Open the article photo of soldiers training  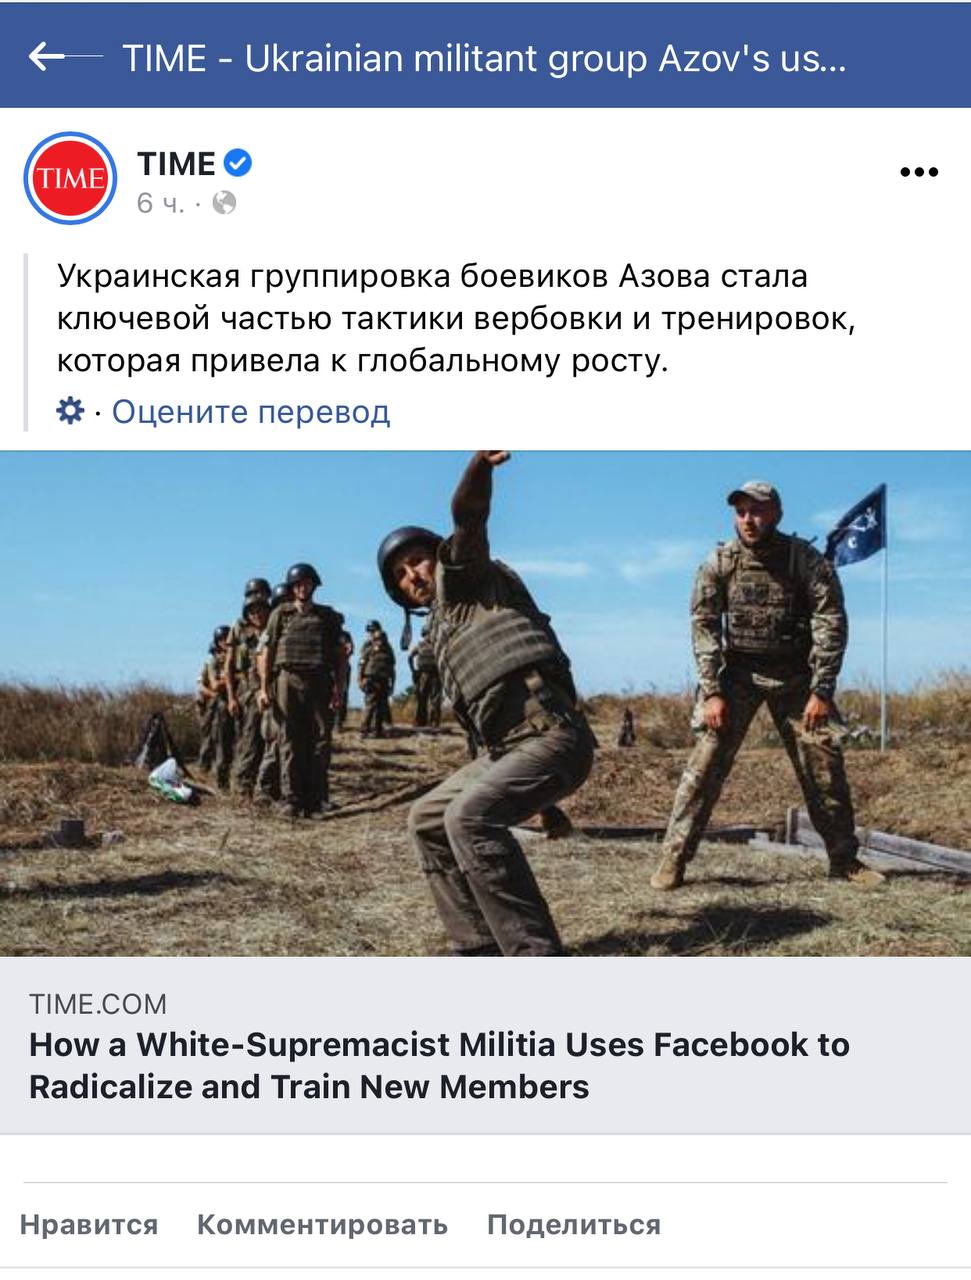[485, 704]
